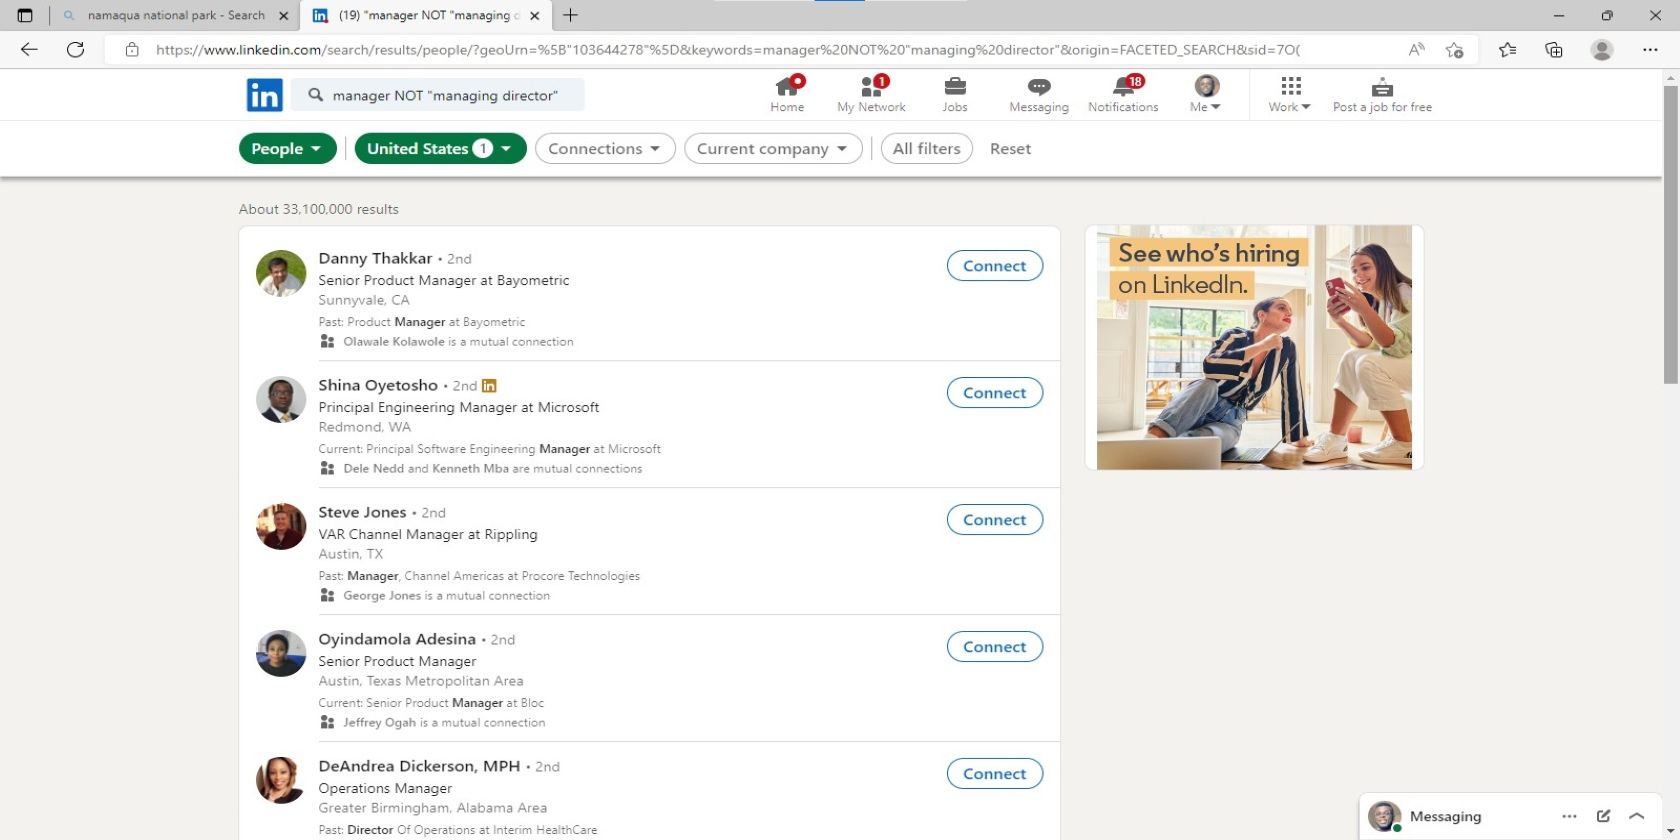Open My Network in the nav bar

pyautogui.click(x=871, y=95)
